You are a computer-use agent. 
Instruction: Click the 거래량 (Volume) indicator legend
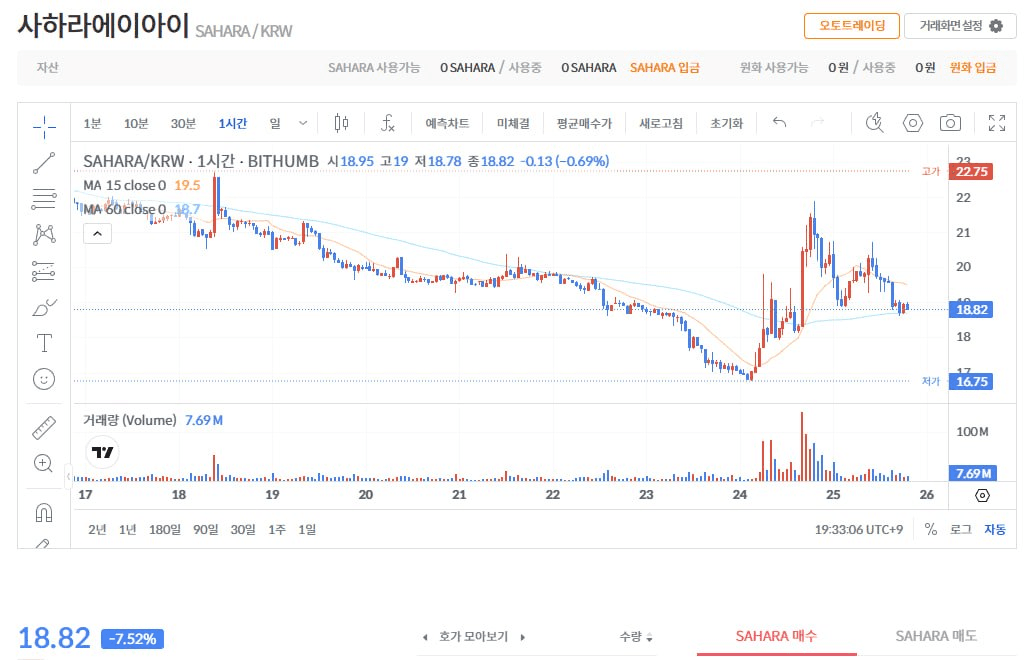tap(129, 420)
